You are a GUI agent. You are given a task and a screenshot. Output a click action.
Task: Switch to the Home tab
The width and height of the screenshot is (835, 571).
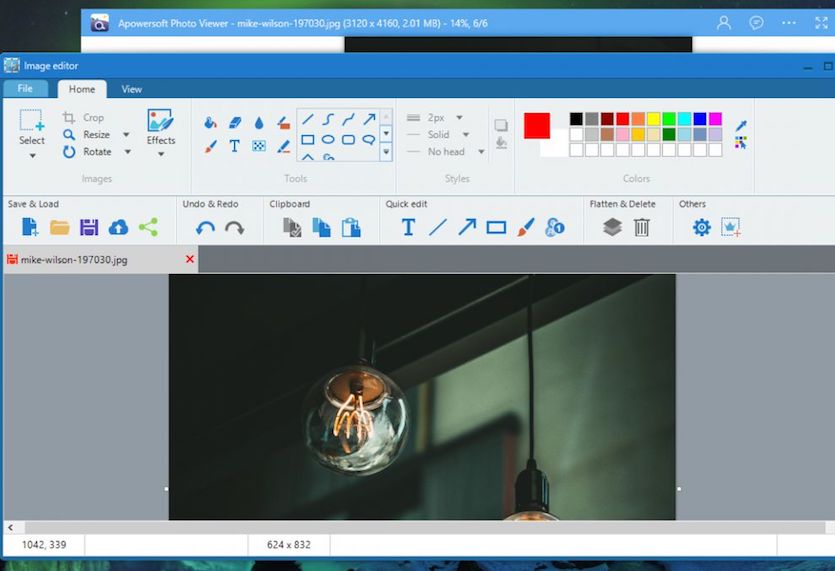[x=82, y=89]
